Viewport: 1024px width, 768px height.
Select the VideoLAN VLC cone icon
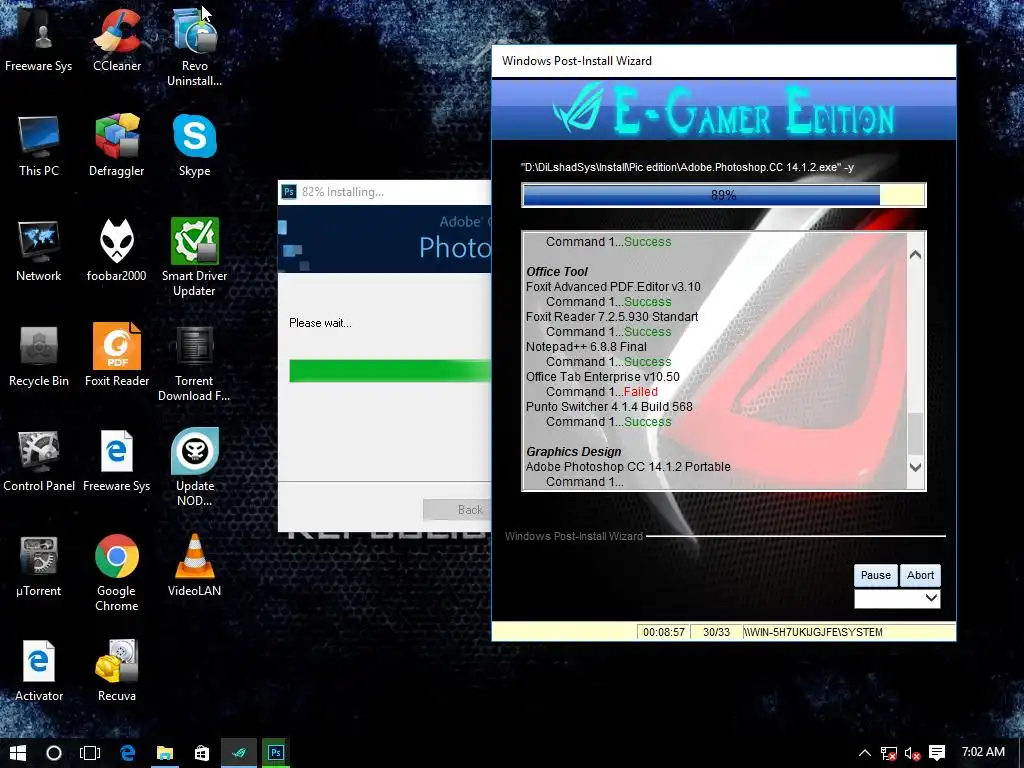pyautogui.click(x=194, y=565)
